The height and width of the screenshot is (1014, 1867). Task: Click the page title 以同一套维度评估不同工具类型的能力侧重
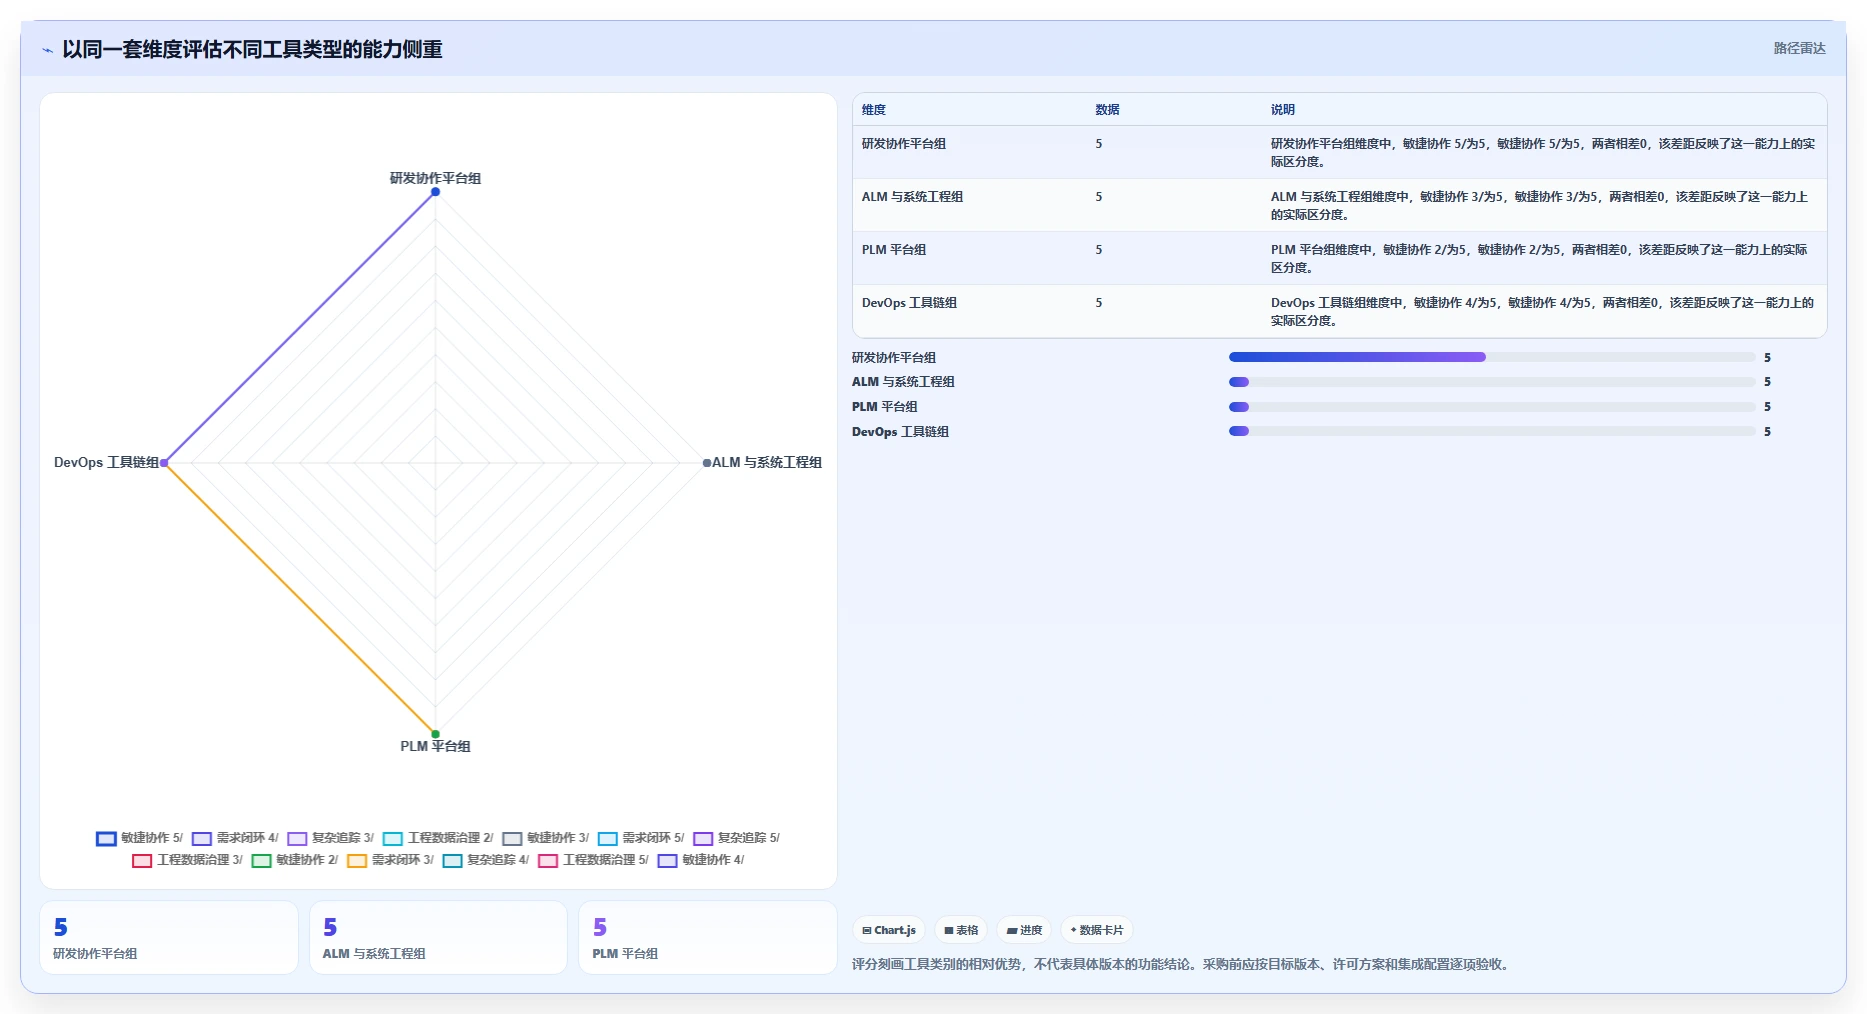pyautogui.click(x=252, y=50)
